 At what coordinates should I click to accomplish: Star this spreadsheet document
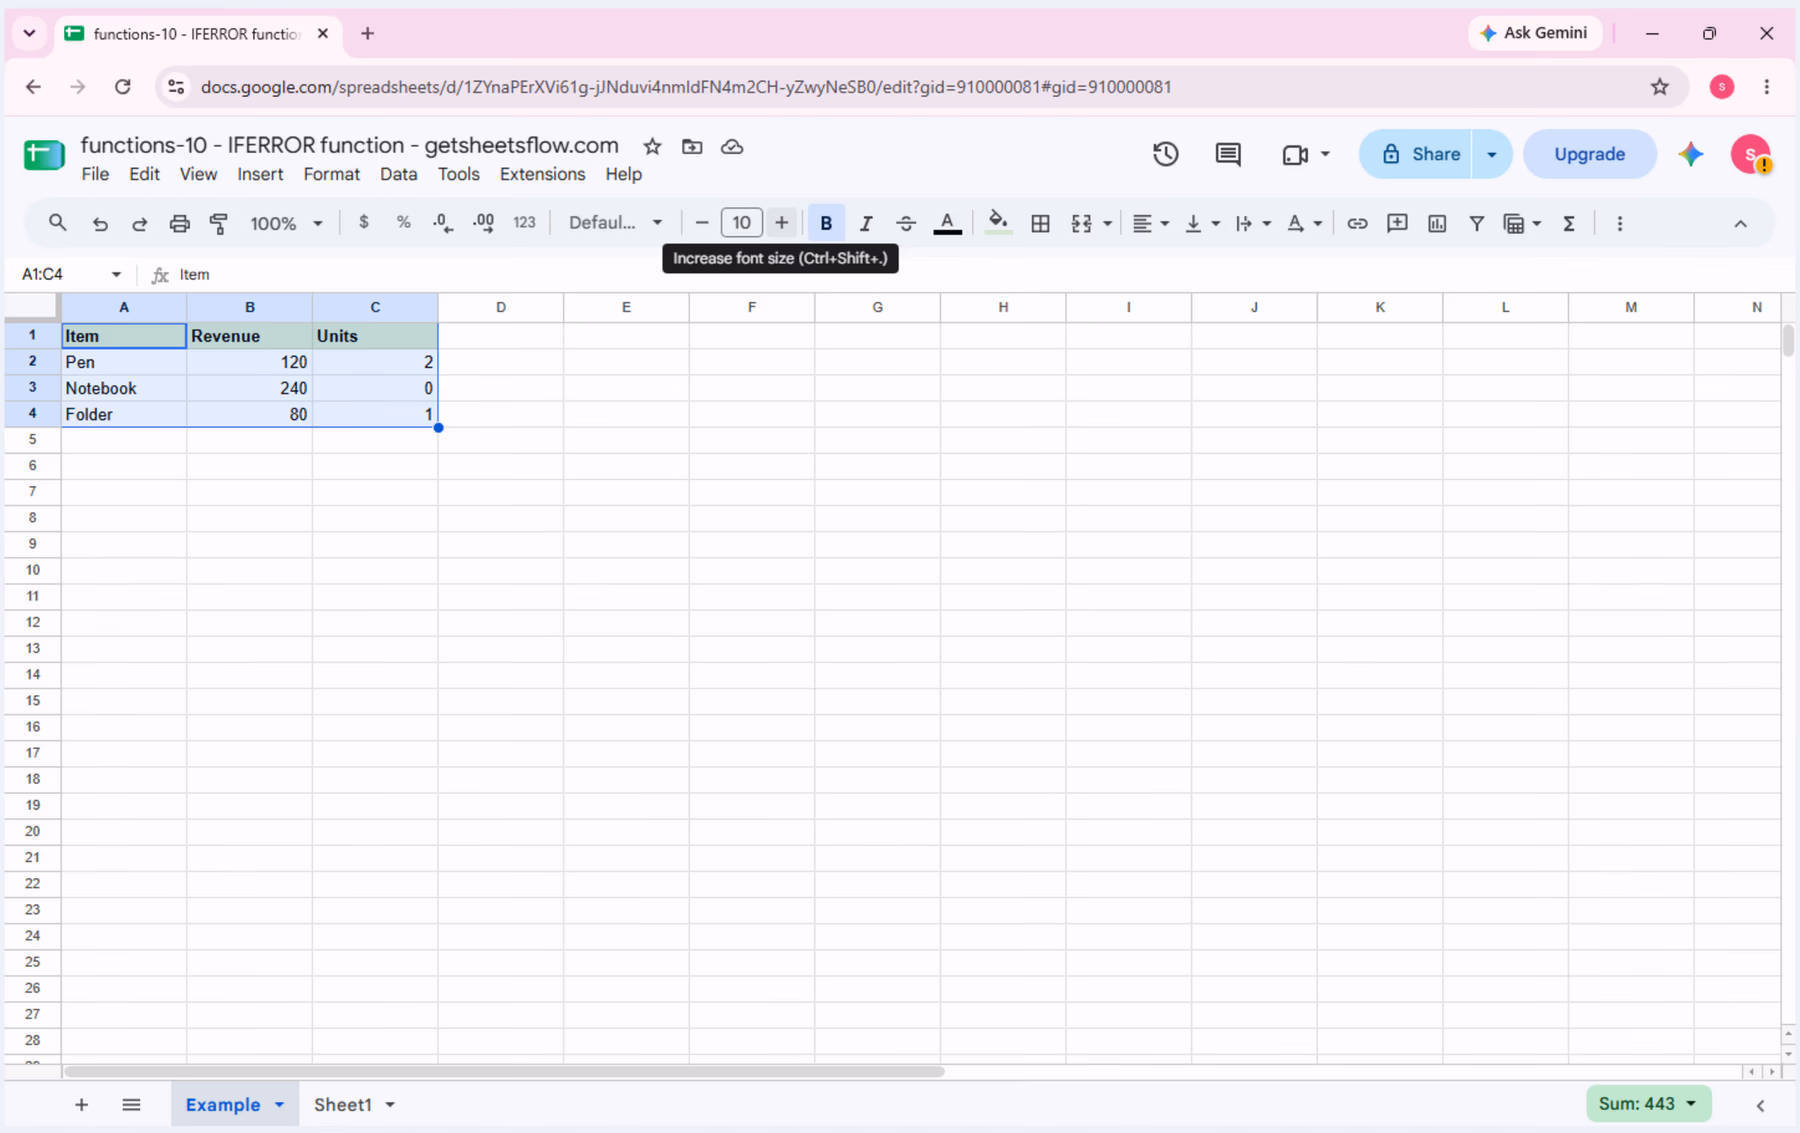pos(652,147)
